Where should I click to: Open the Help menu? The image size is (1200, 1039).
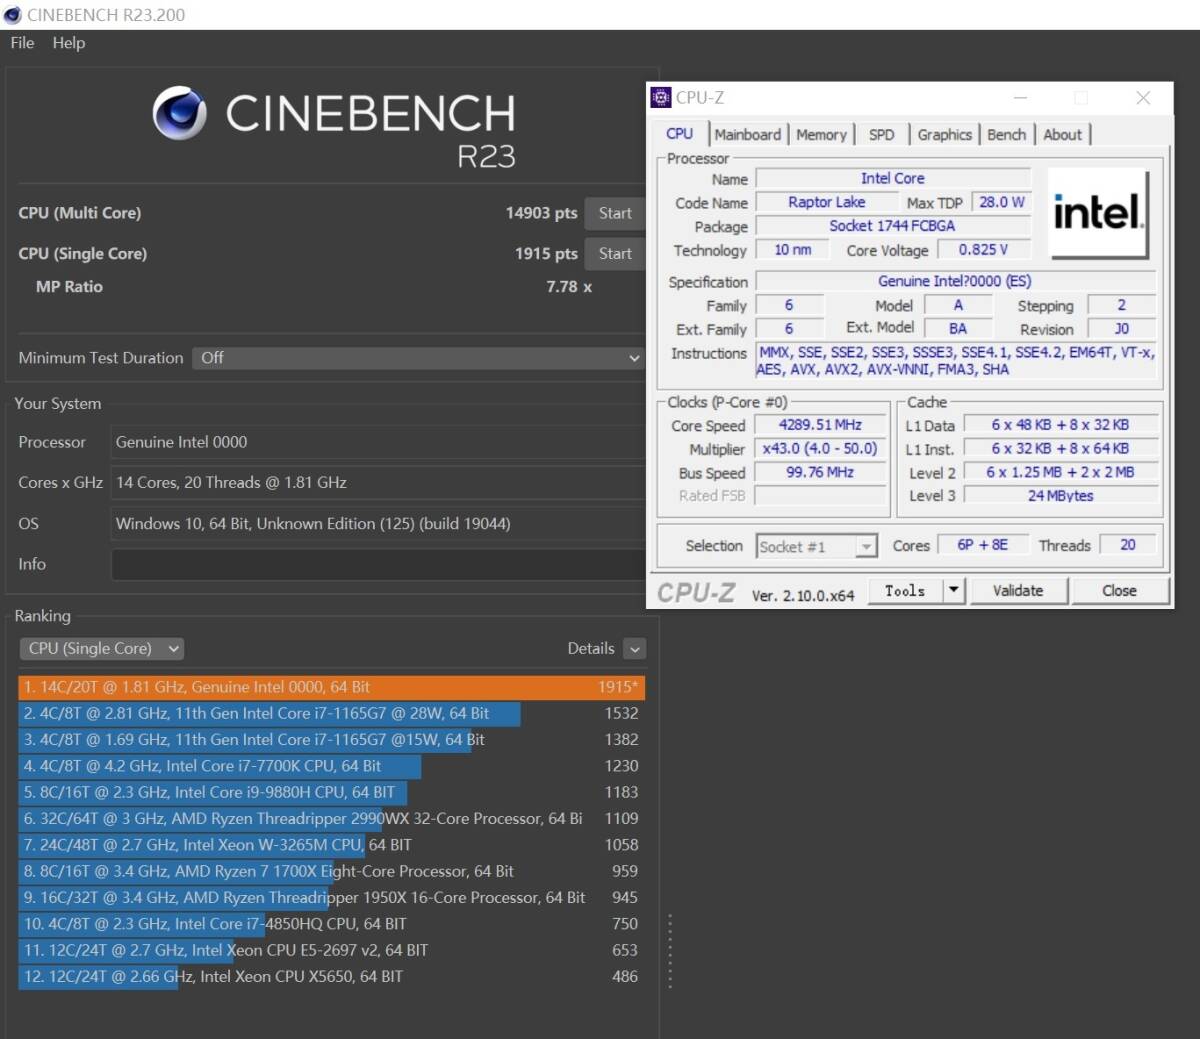coord(69,43)
